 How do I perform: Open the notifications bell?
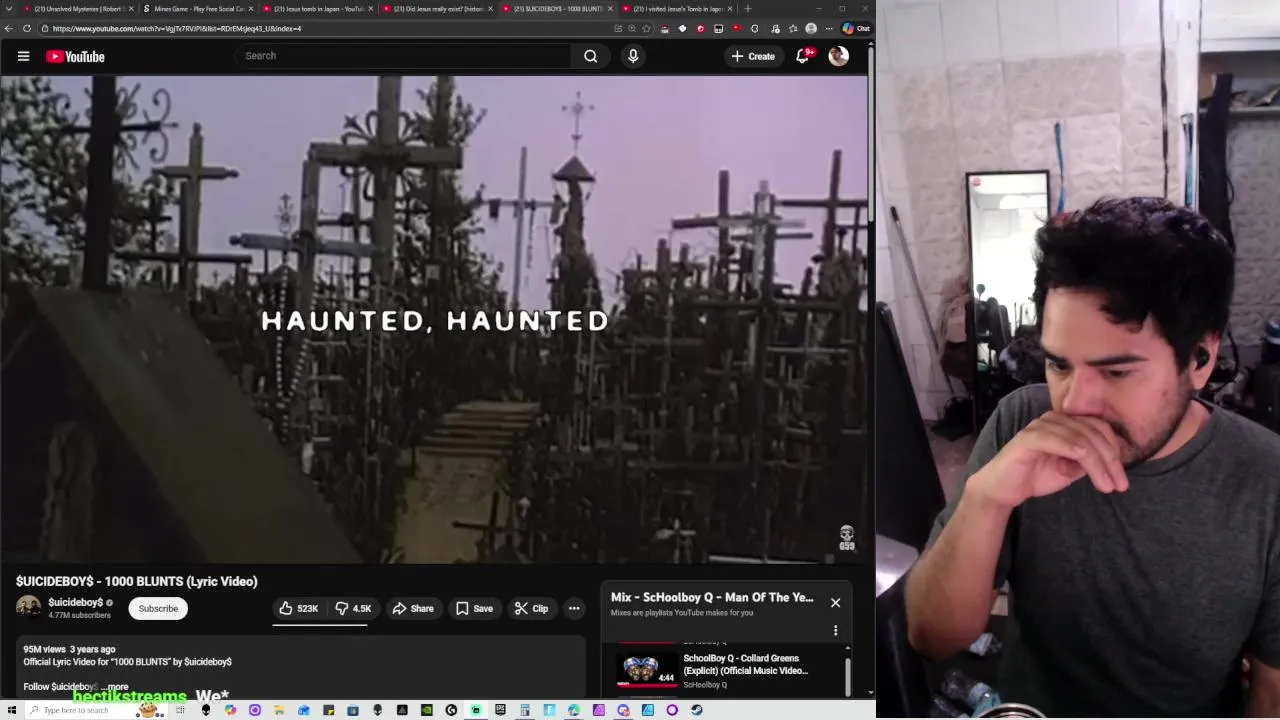(x=802, y=56)
